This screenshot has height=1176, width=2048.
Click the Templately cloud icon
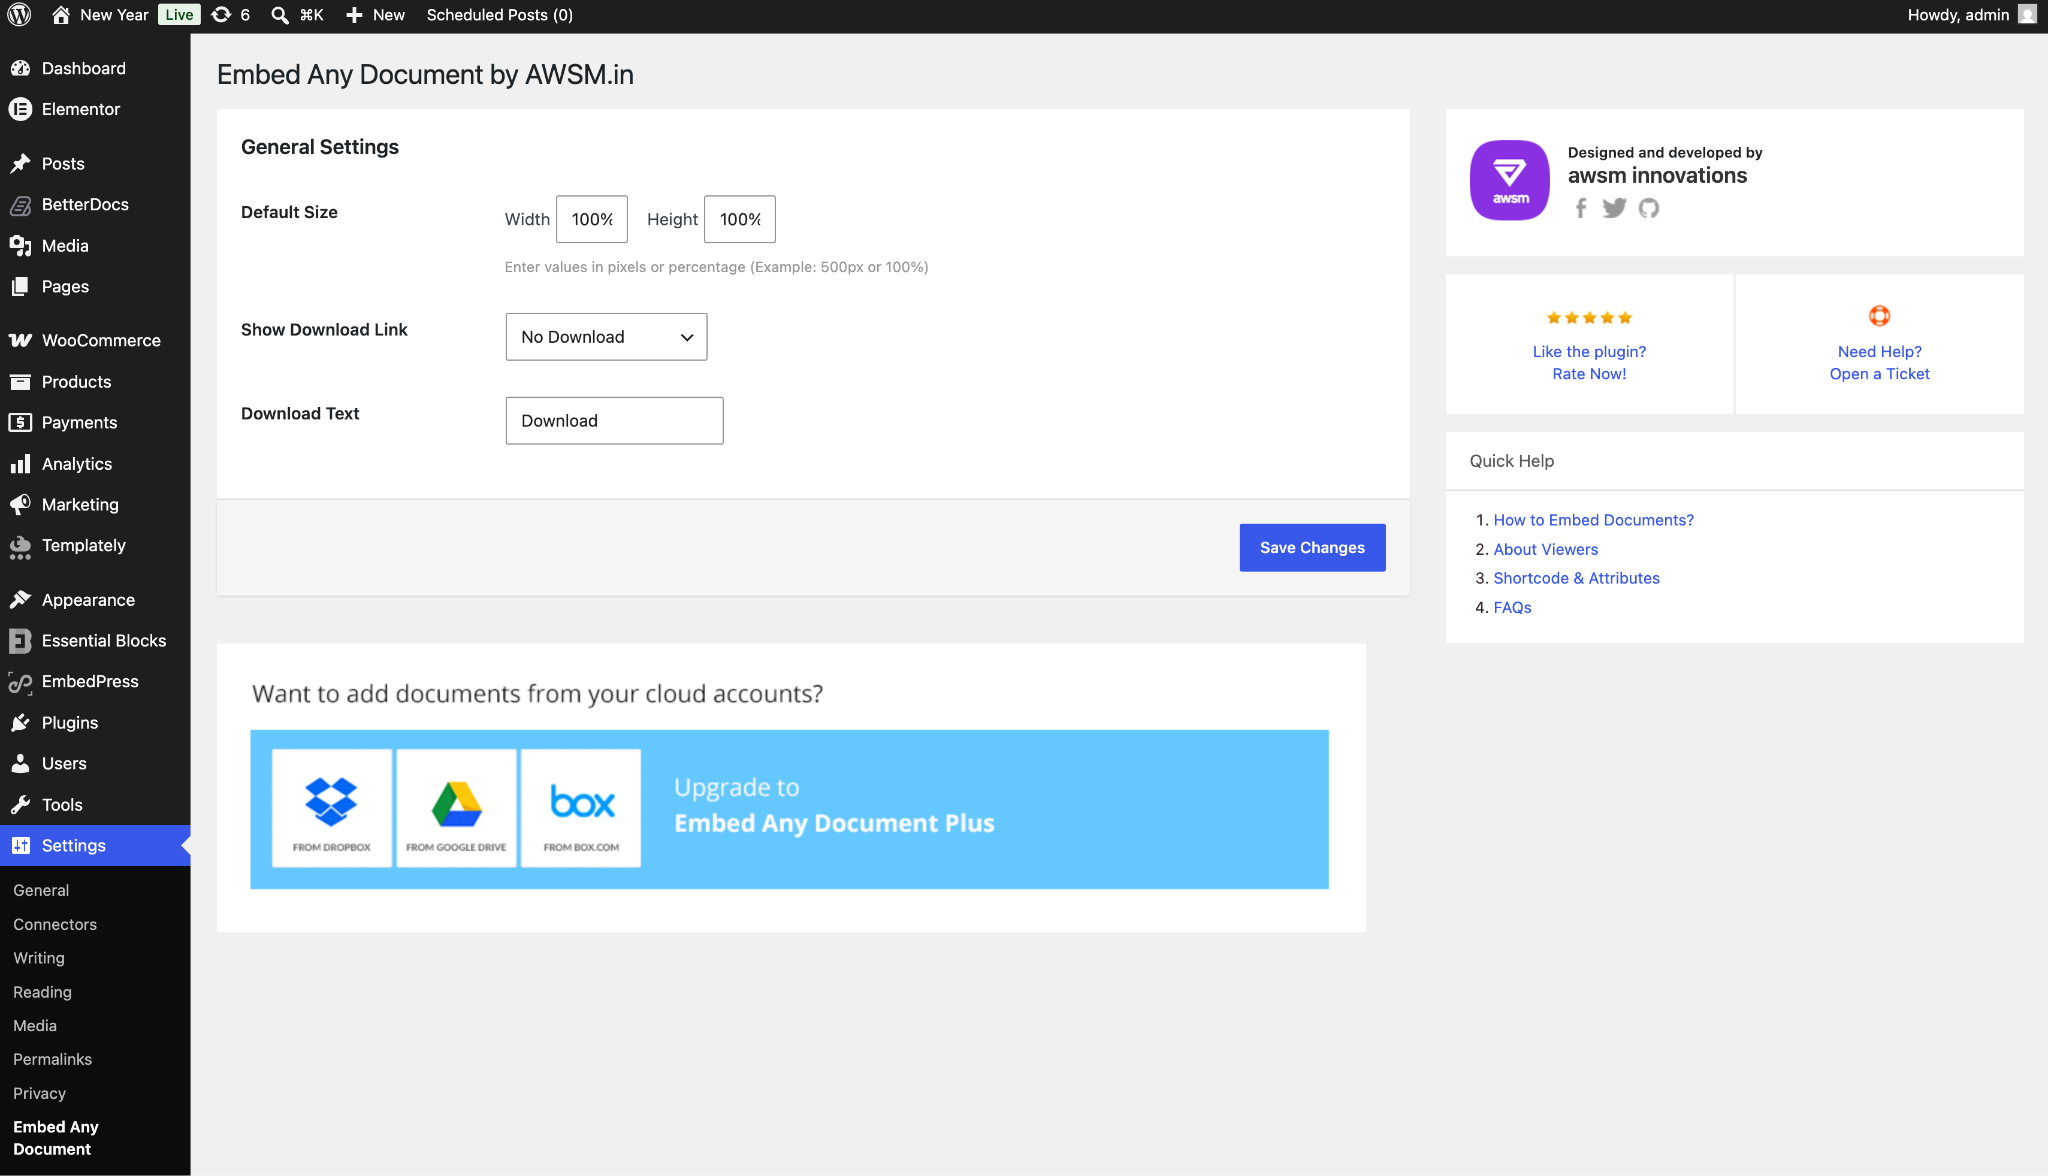click(20, 546)
